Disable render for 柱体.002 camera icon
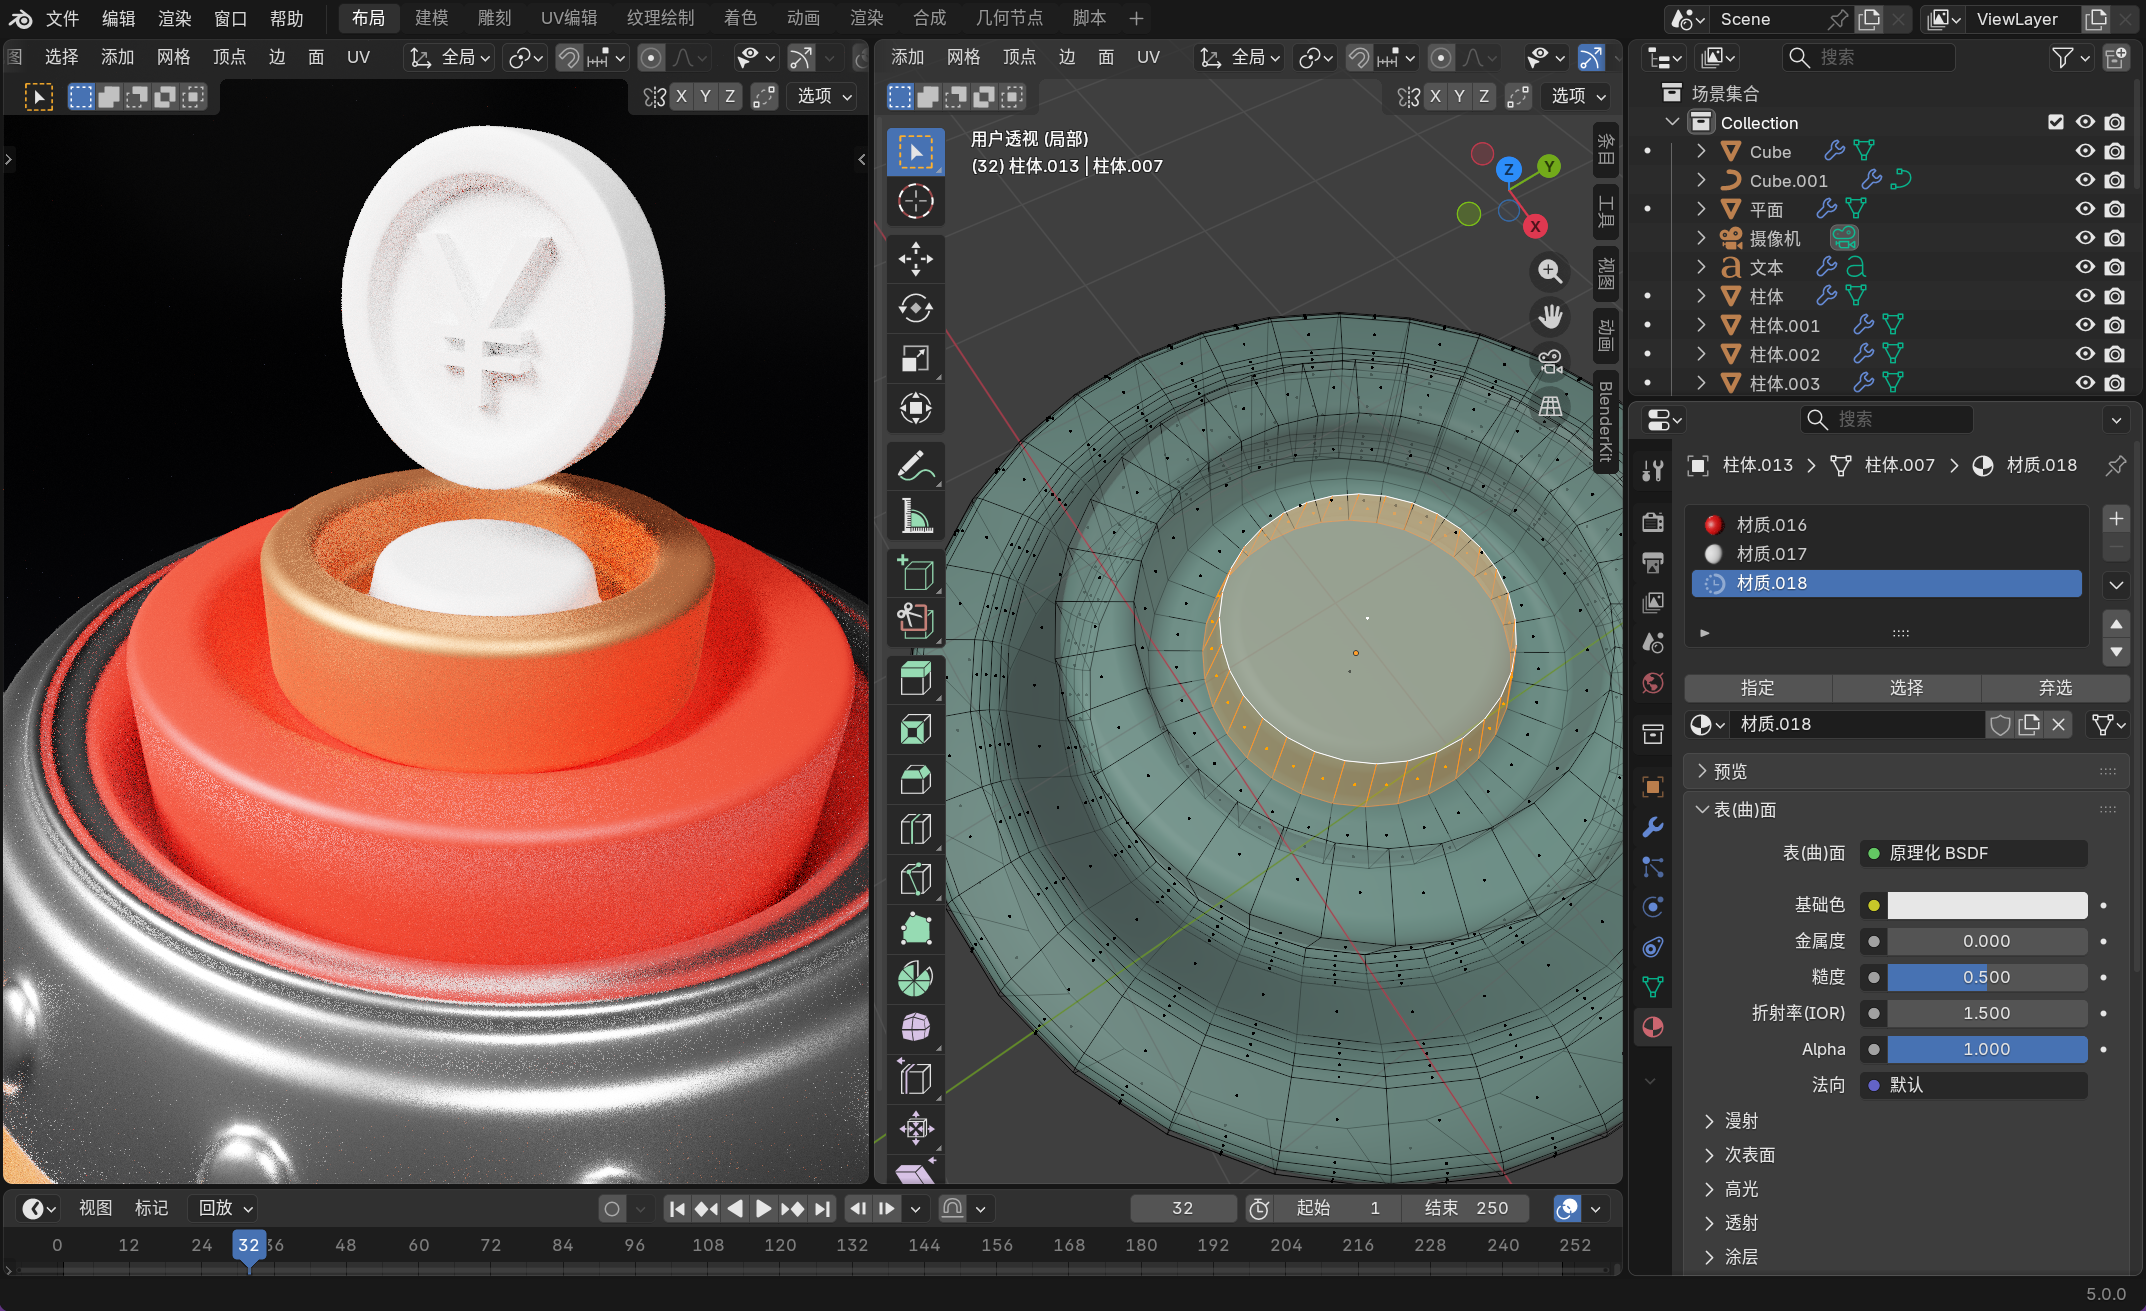The width and height of the screenshot is (2146, 1311). (x=2115, y=354)
